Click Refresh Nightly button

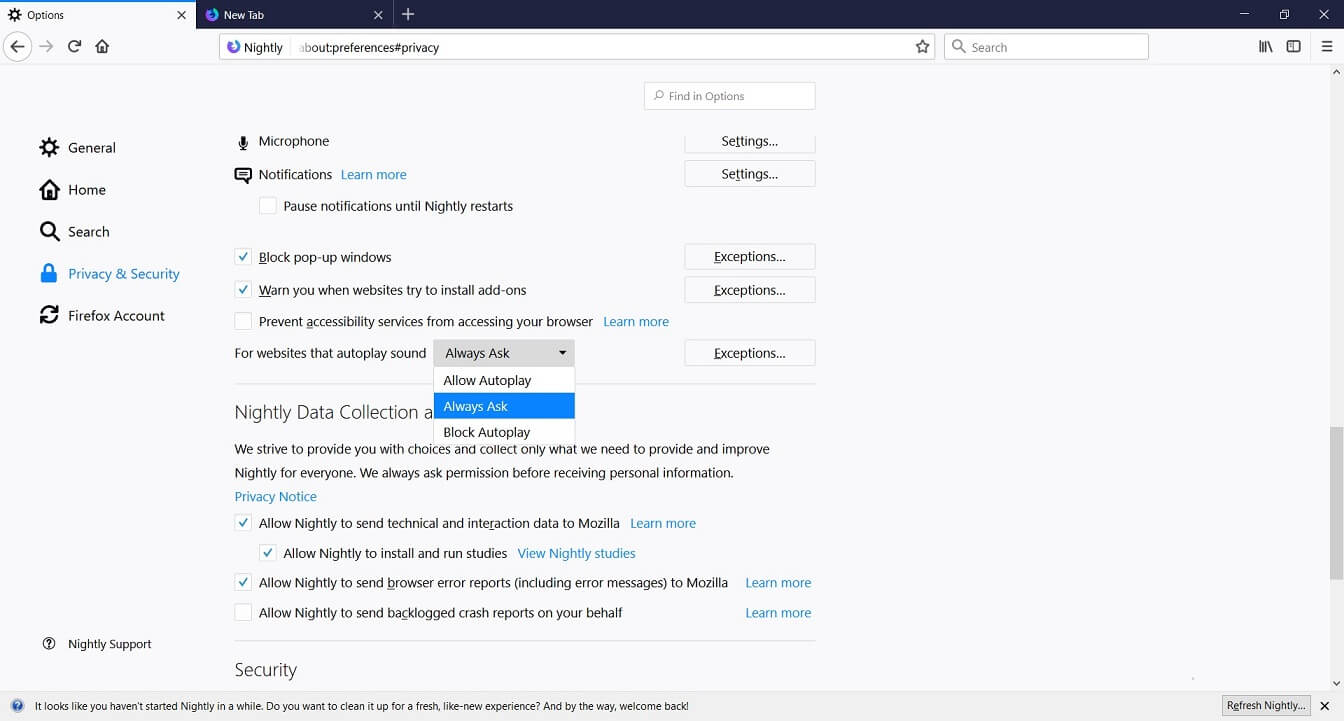[x=1266, y=706]
